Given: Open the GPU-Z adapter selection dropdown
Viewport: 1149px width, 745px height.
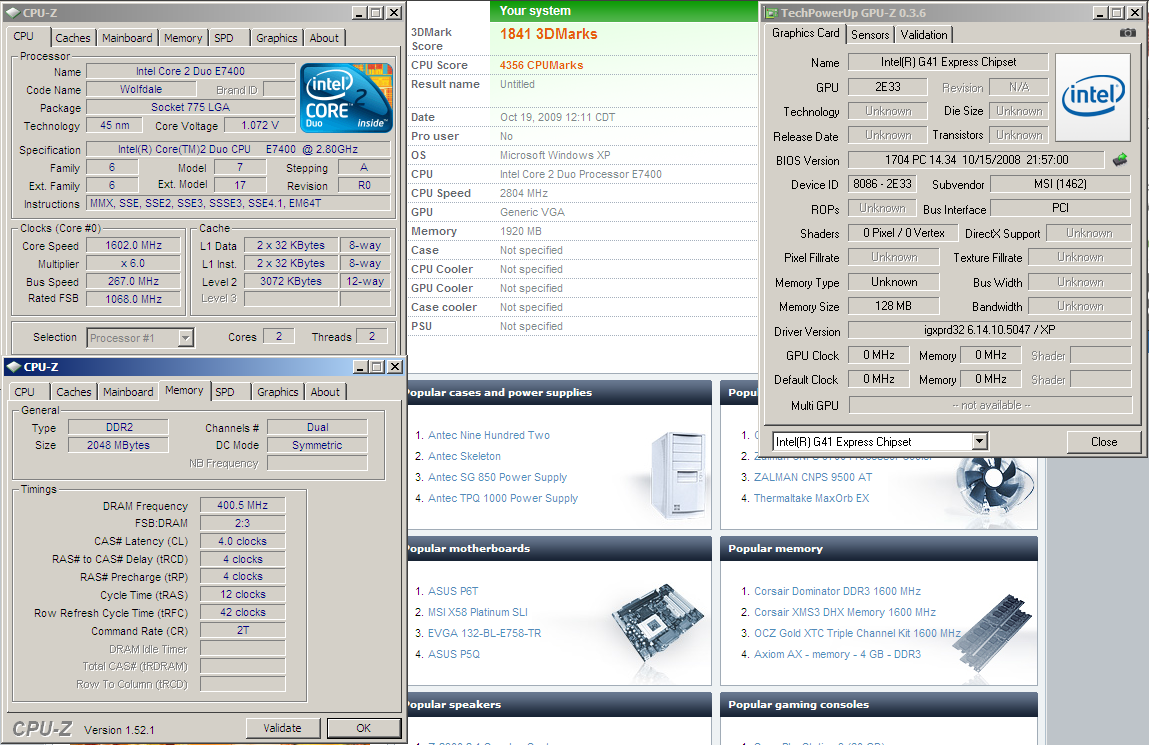Looking at the screenshot, I should 980,441.
